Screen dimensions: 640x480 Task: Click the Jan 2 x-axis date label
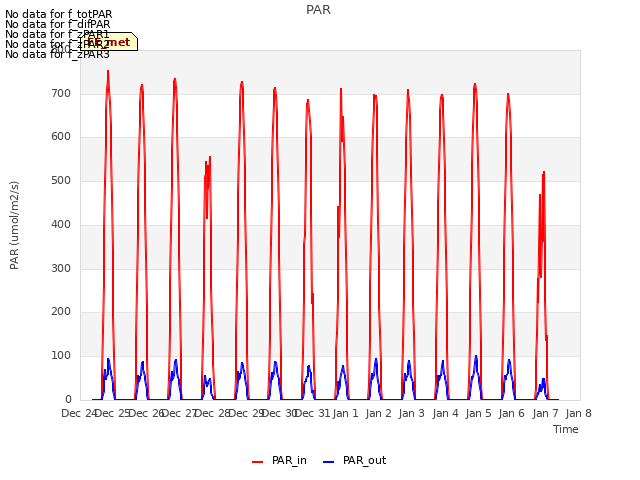pos(379,413)
